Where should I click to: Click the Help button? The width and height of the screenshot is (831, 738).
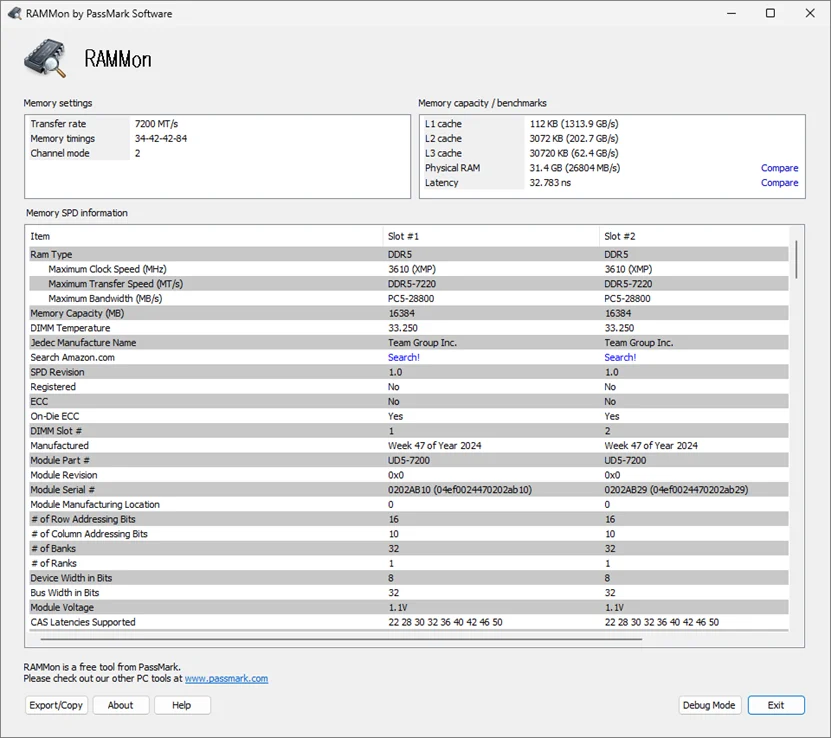click(182, 705)
